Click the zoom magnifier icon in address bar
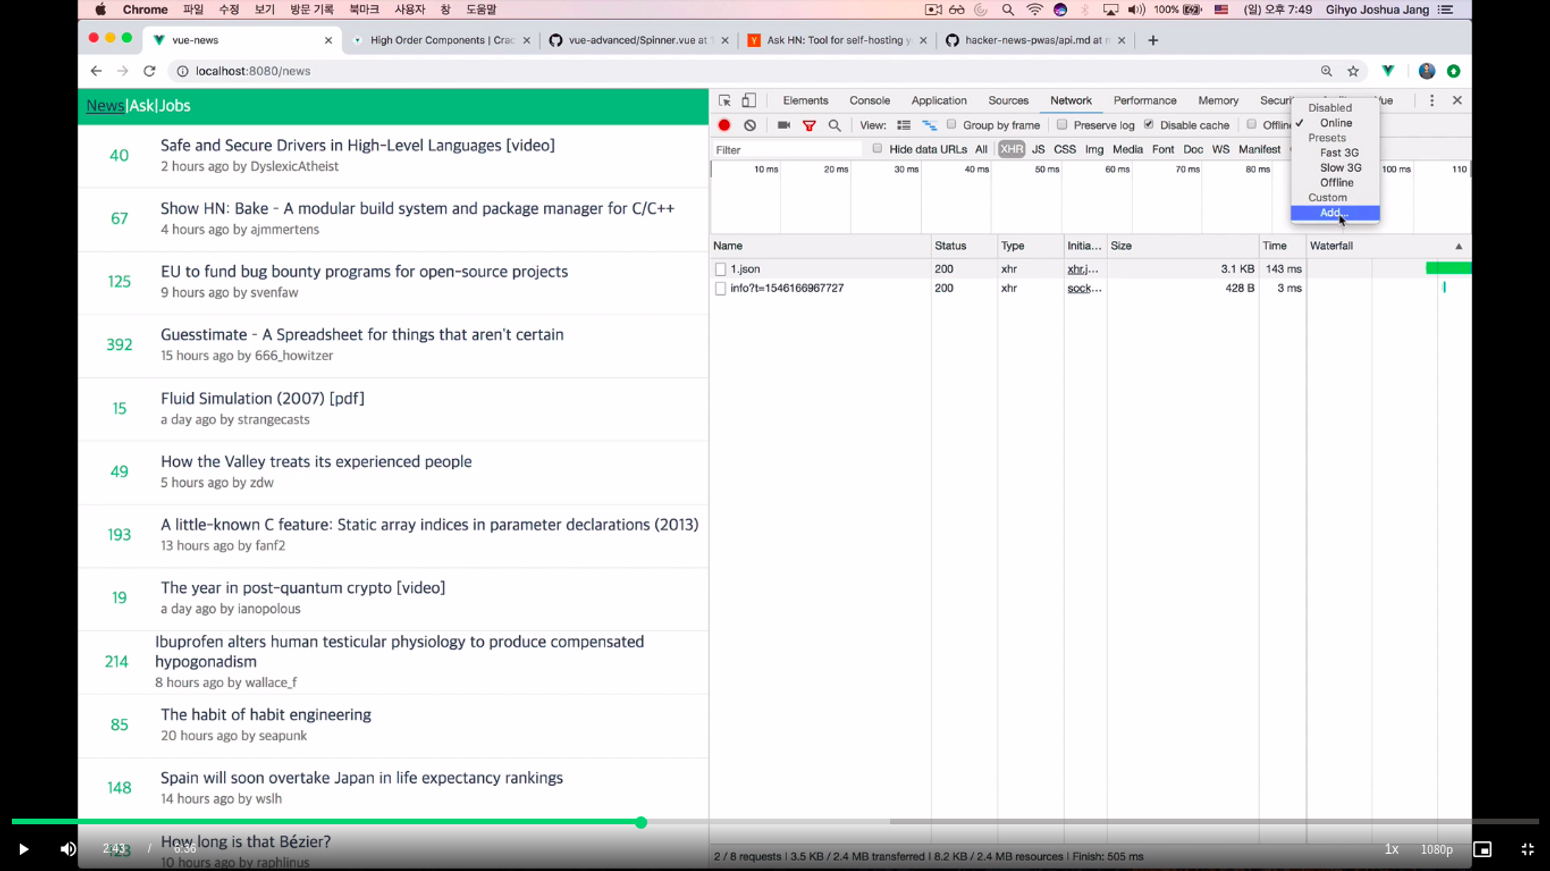This screenshot has width=1550, height=871. point(1326,71)
